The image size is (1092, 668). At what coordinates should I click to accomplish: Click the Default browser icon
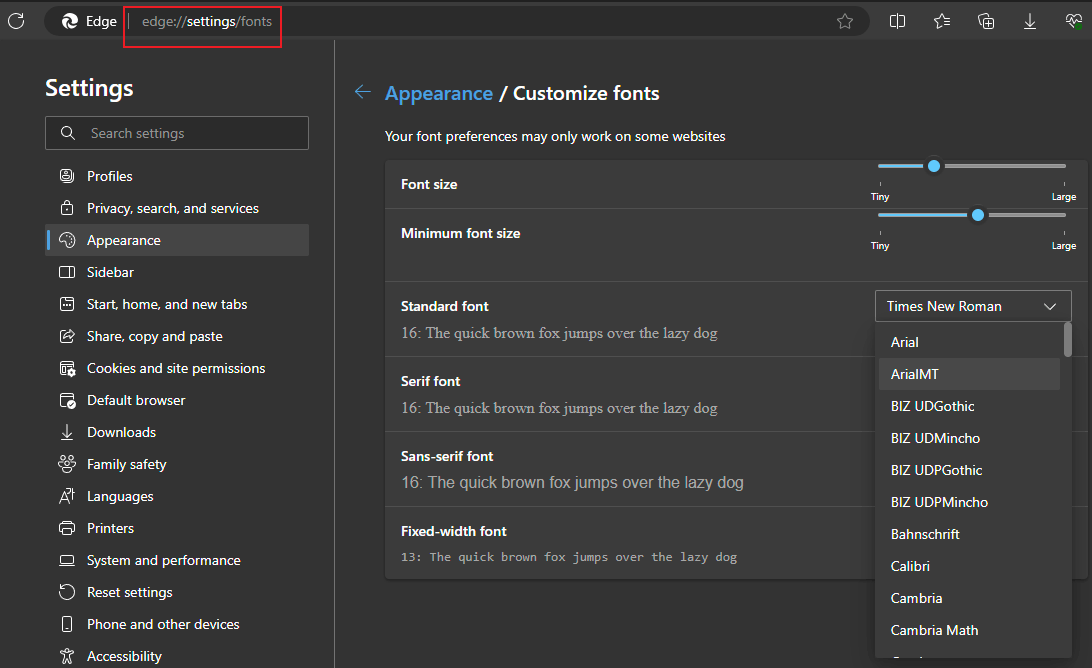coord(67,400)
